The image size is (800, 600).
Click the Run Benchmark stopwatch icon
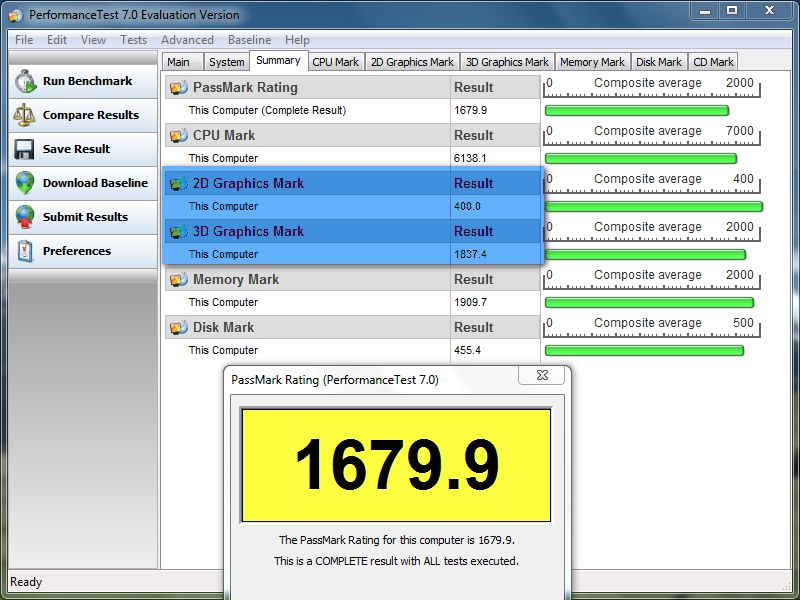point(25,82)
